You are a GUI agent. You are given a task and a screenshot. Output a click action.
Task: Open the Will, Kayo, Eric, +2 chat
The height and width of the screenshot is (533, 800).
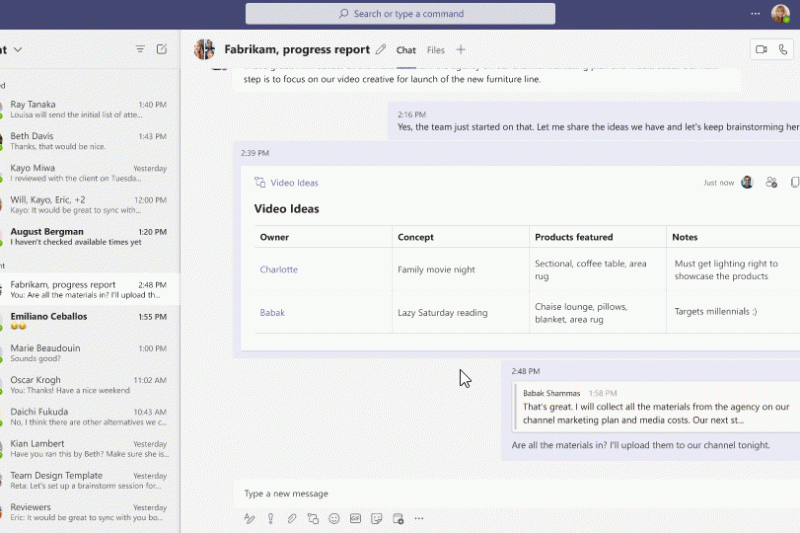click(90, 205)
